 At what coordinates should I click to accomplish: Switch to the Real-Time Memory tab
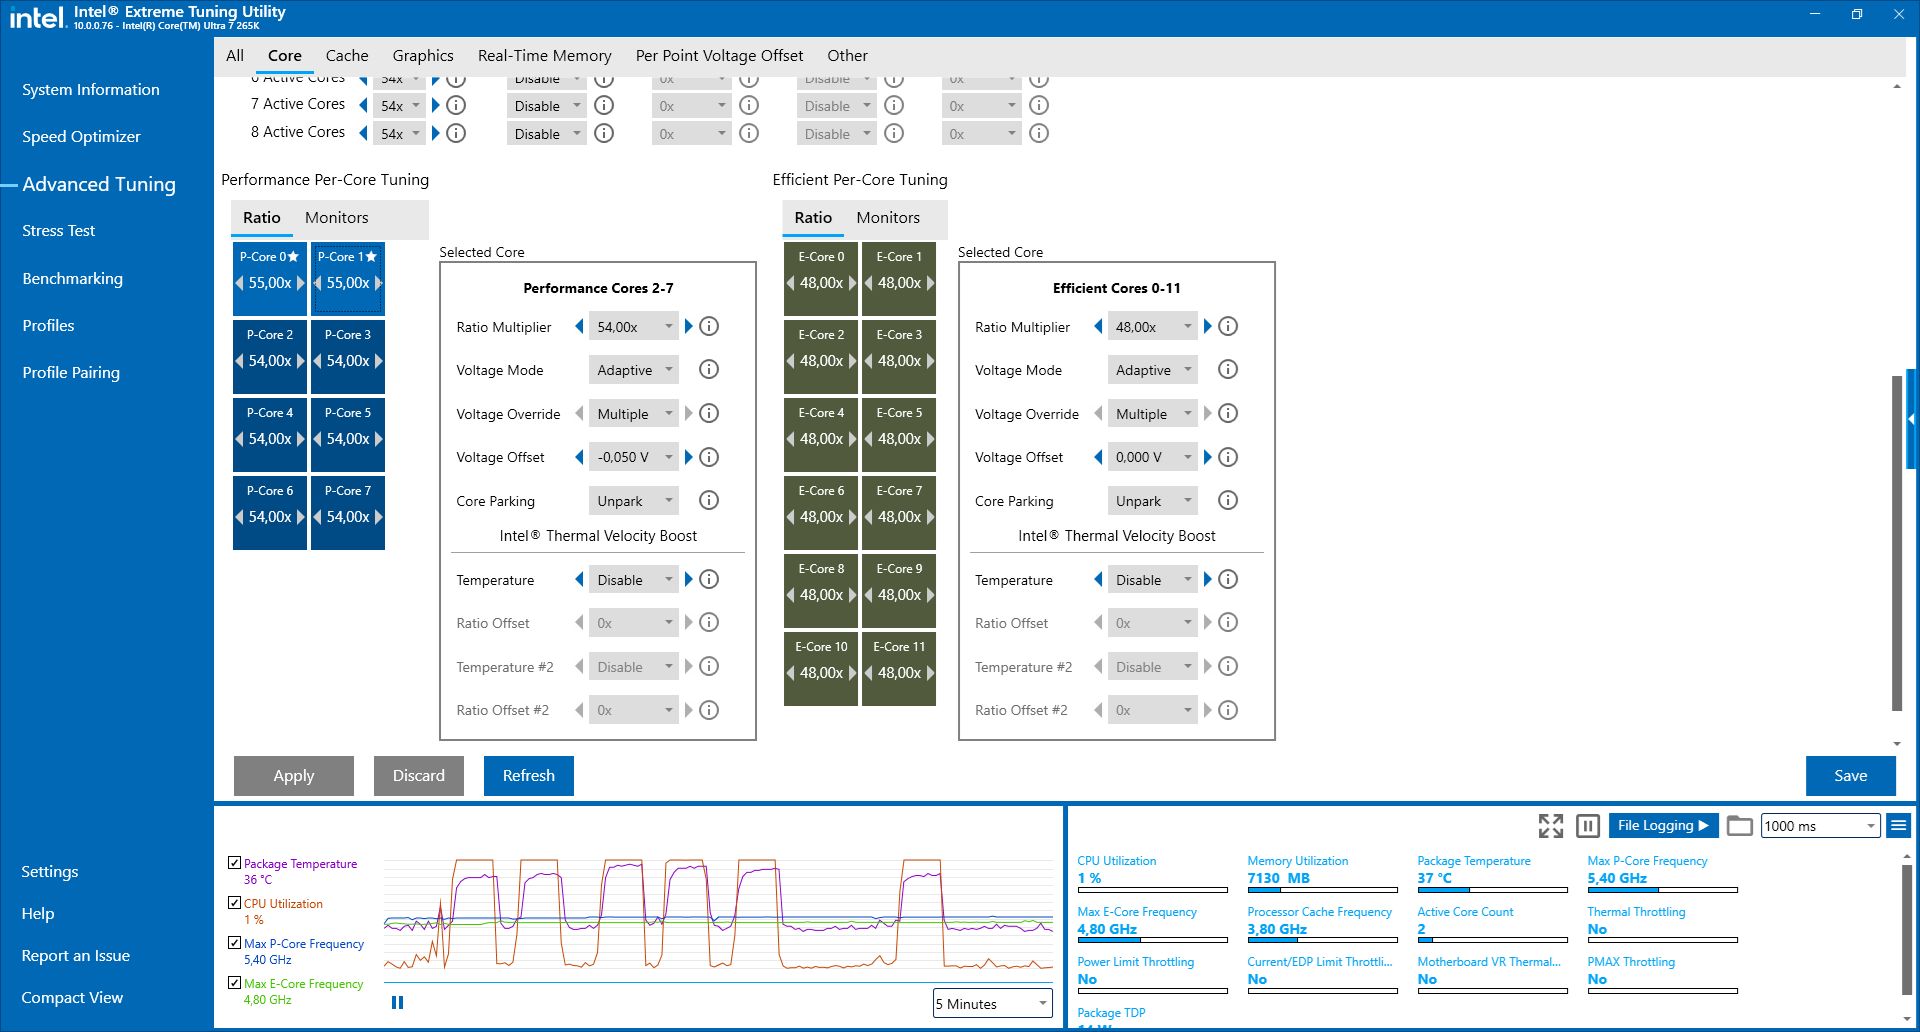(x=545, y=56)
